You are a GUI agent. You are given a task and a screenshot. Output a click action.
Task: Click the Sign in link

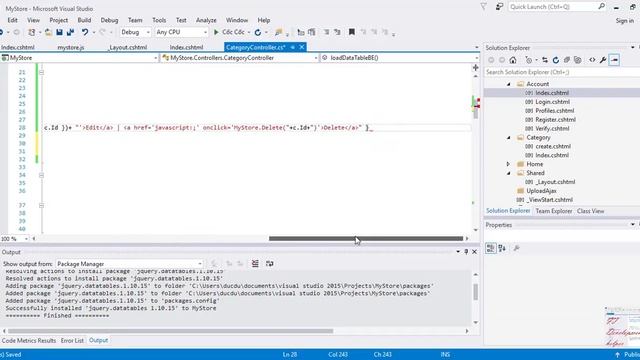(625, 20)
